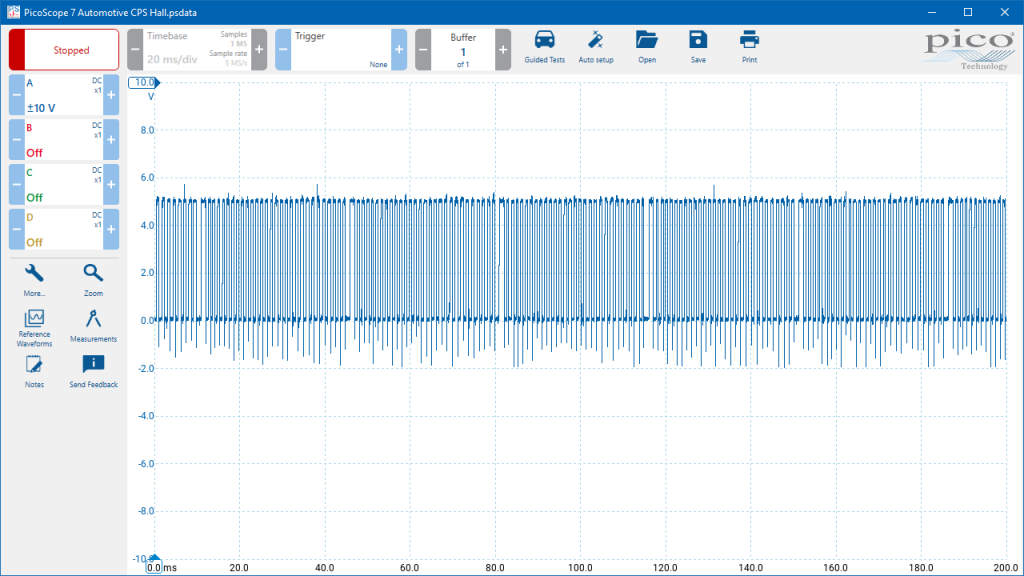Image resolution: width=1024 pixels, height=576 pixels.
Task: Toggle the Stopped capture button
Action: [x=64, y=50]
